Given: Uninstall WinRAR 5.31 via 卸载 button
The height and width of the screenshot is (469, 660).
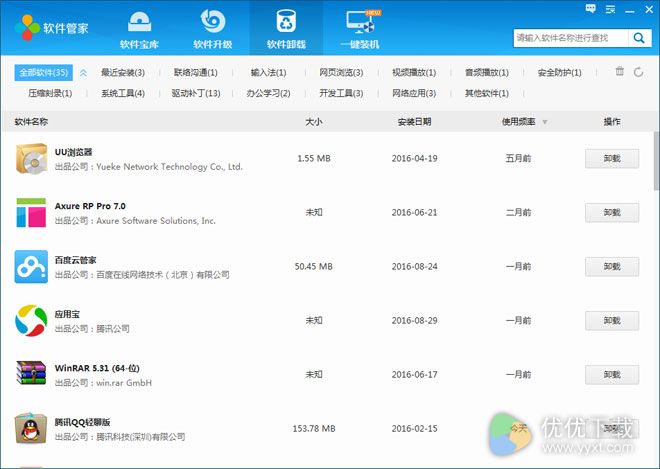Looking at the screenshot, I should [612, 374].
